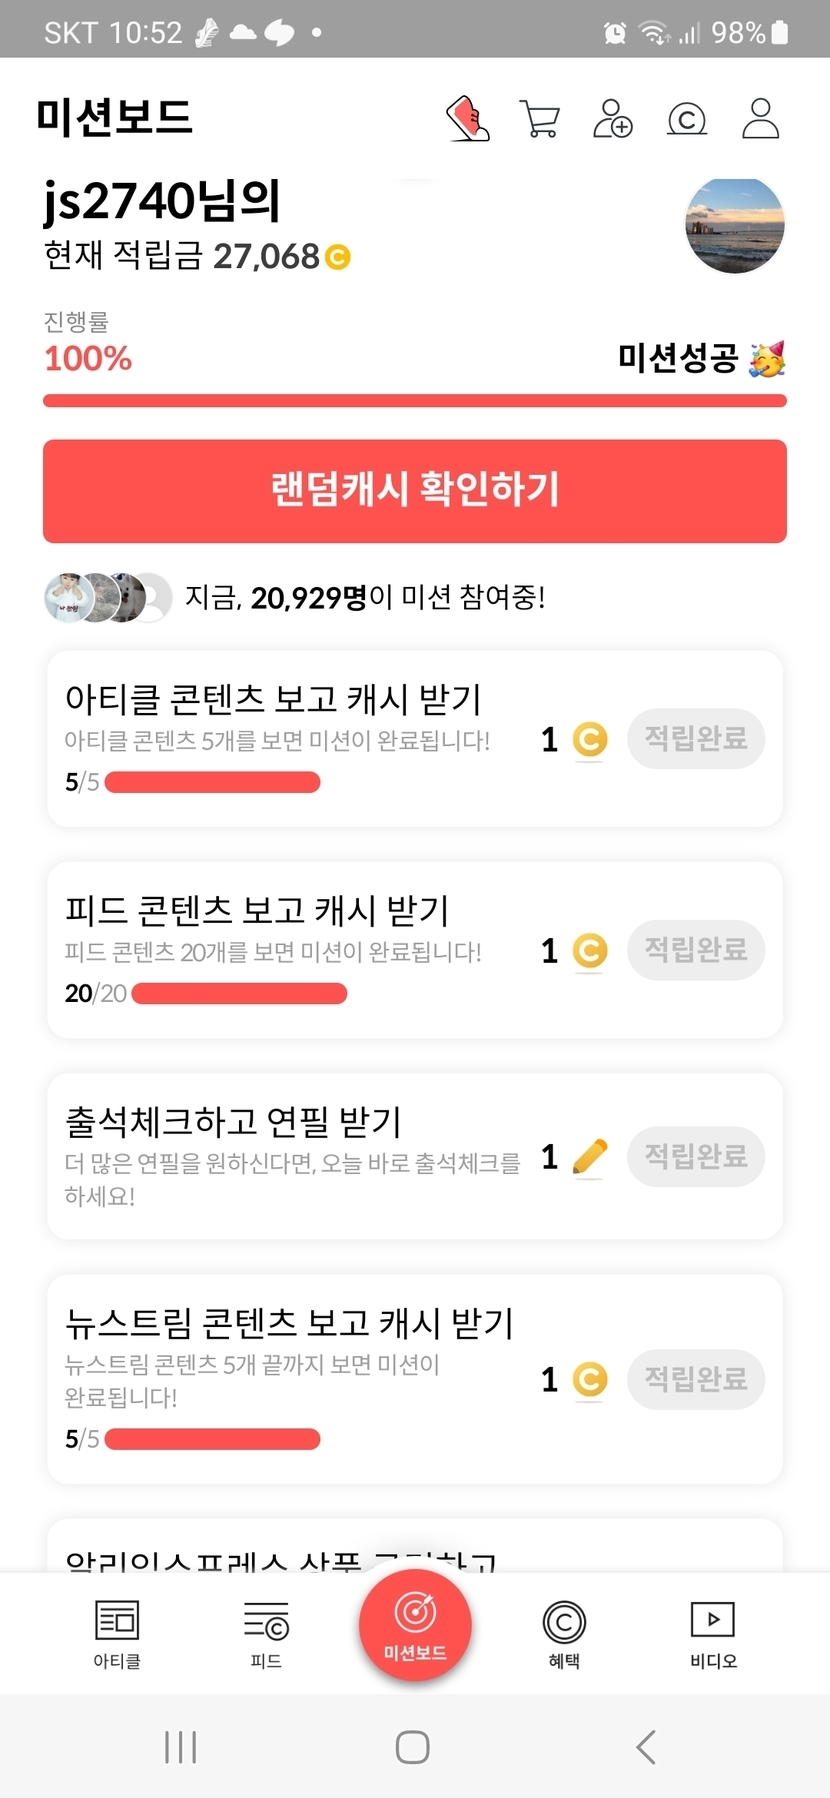Open the shopping cart
This screenshot has width=830, height=1798.
point(540,119)
